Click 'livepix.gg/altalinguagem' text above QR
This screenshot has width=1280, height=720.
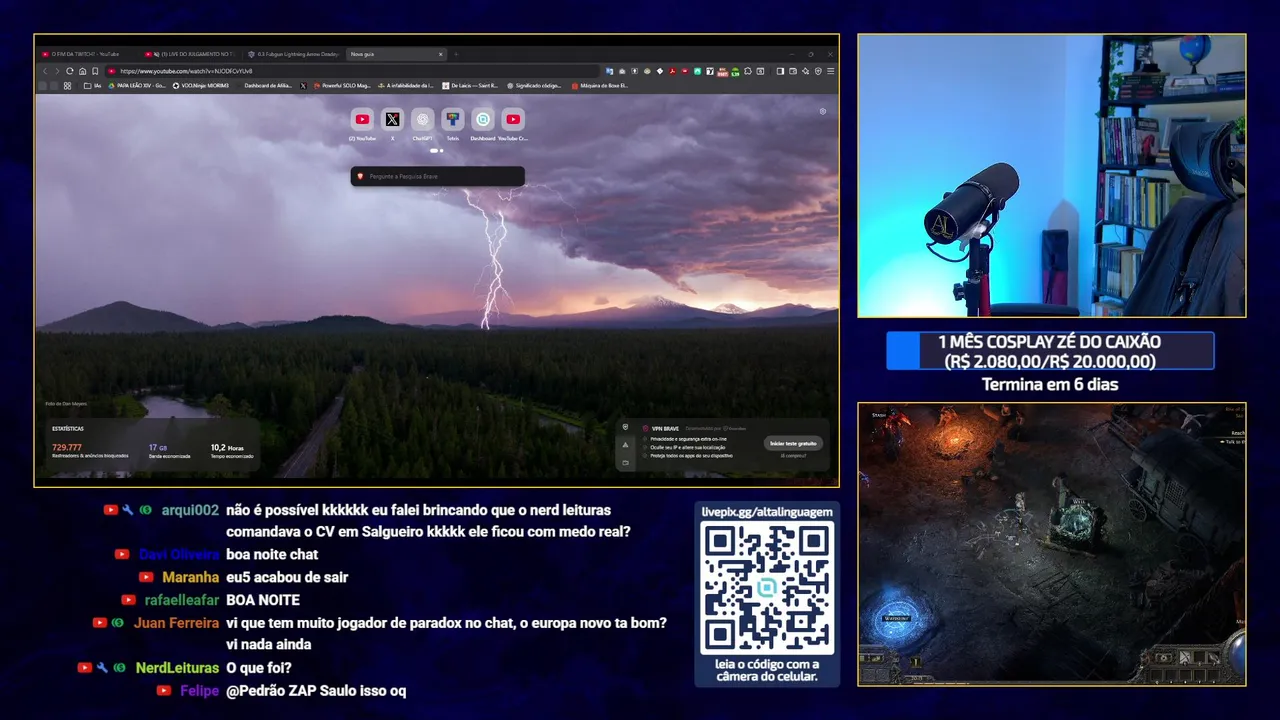(767, 511)
